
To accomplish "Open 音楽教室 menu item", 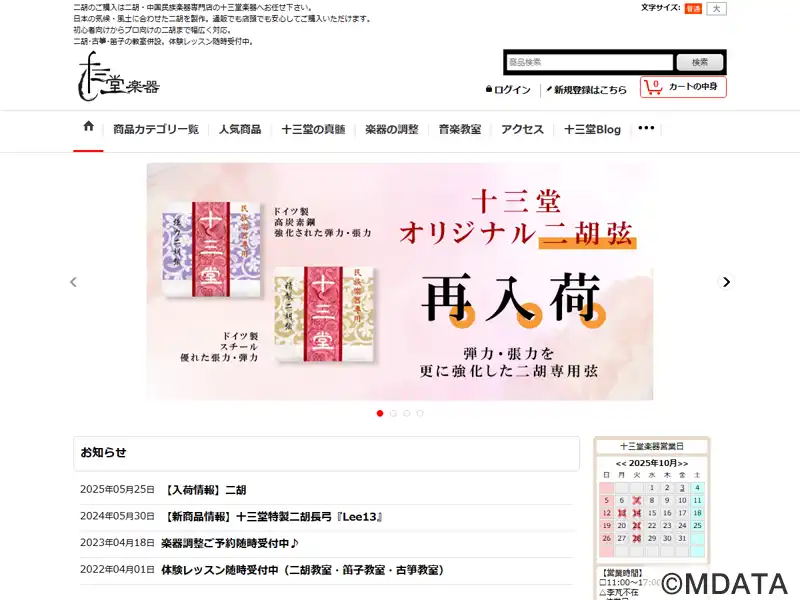I will click(x=460, y=130).
